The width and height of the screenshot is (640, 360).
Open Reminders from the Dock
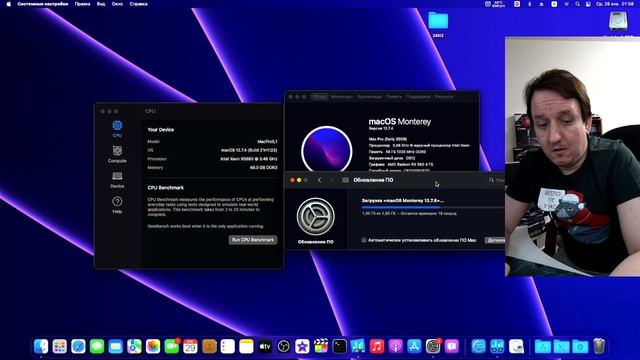228,347
